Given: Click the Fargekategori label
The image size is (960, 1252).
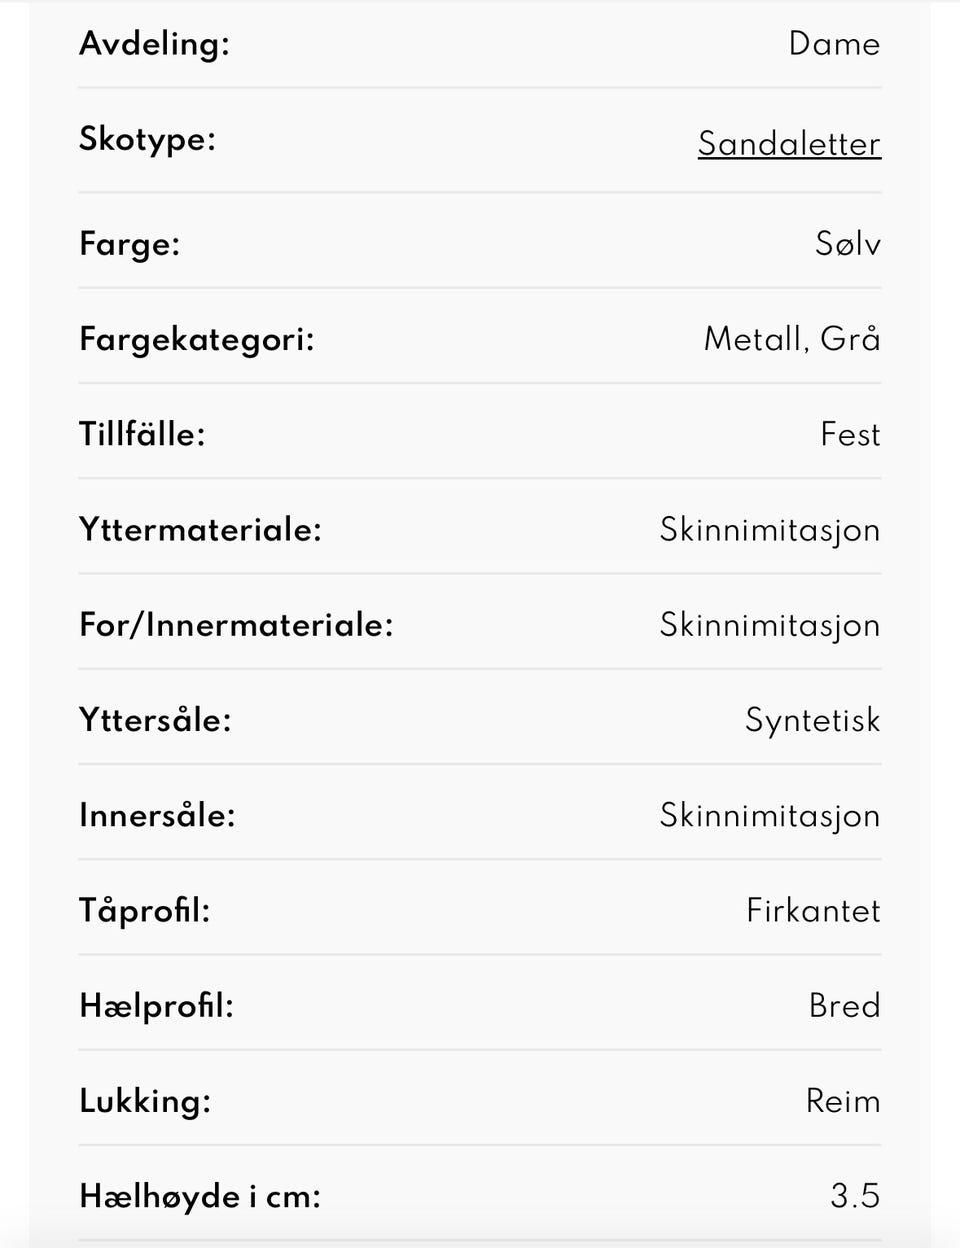Looking at the screenshot, I should (x=197, y=340).
